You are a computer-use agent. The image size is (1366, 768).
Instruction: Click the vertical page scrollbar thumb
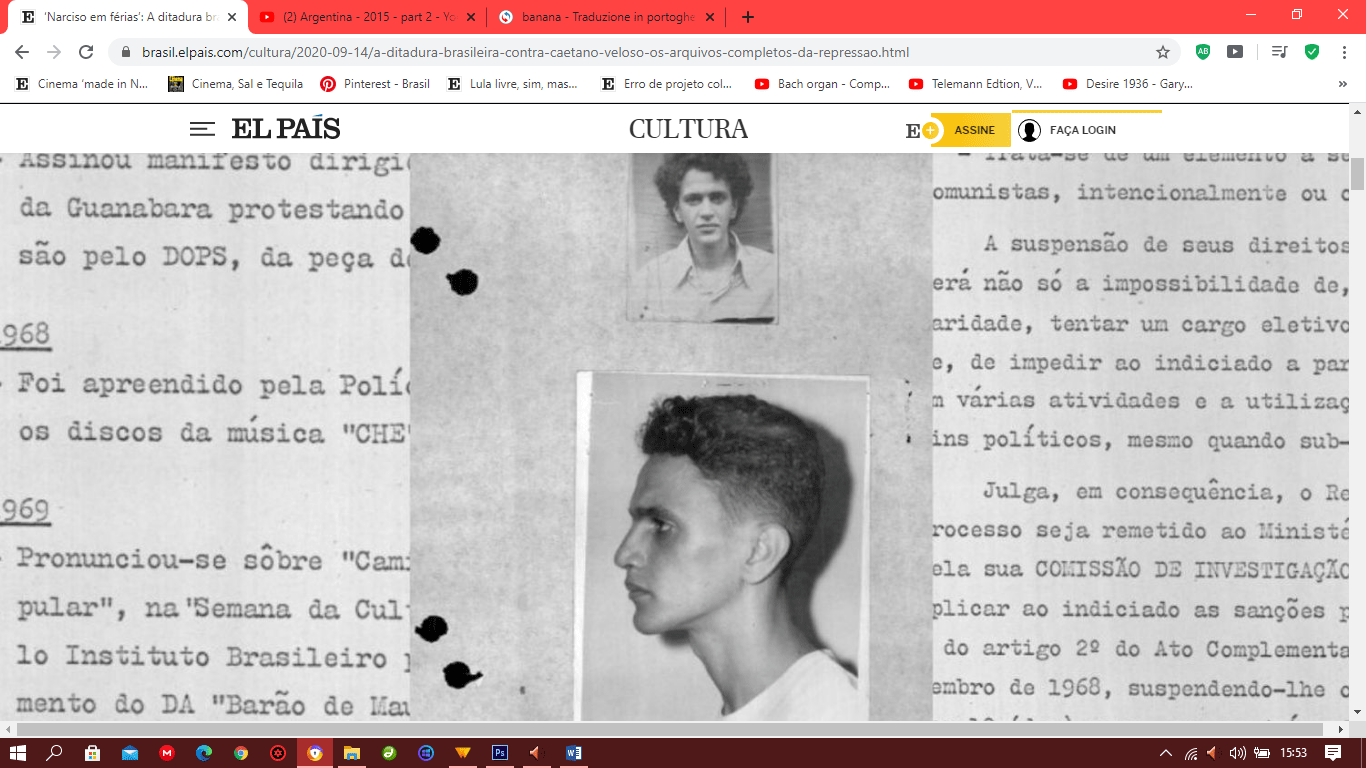click(1357, 174)
